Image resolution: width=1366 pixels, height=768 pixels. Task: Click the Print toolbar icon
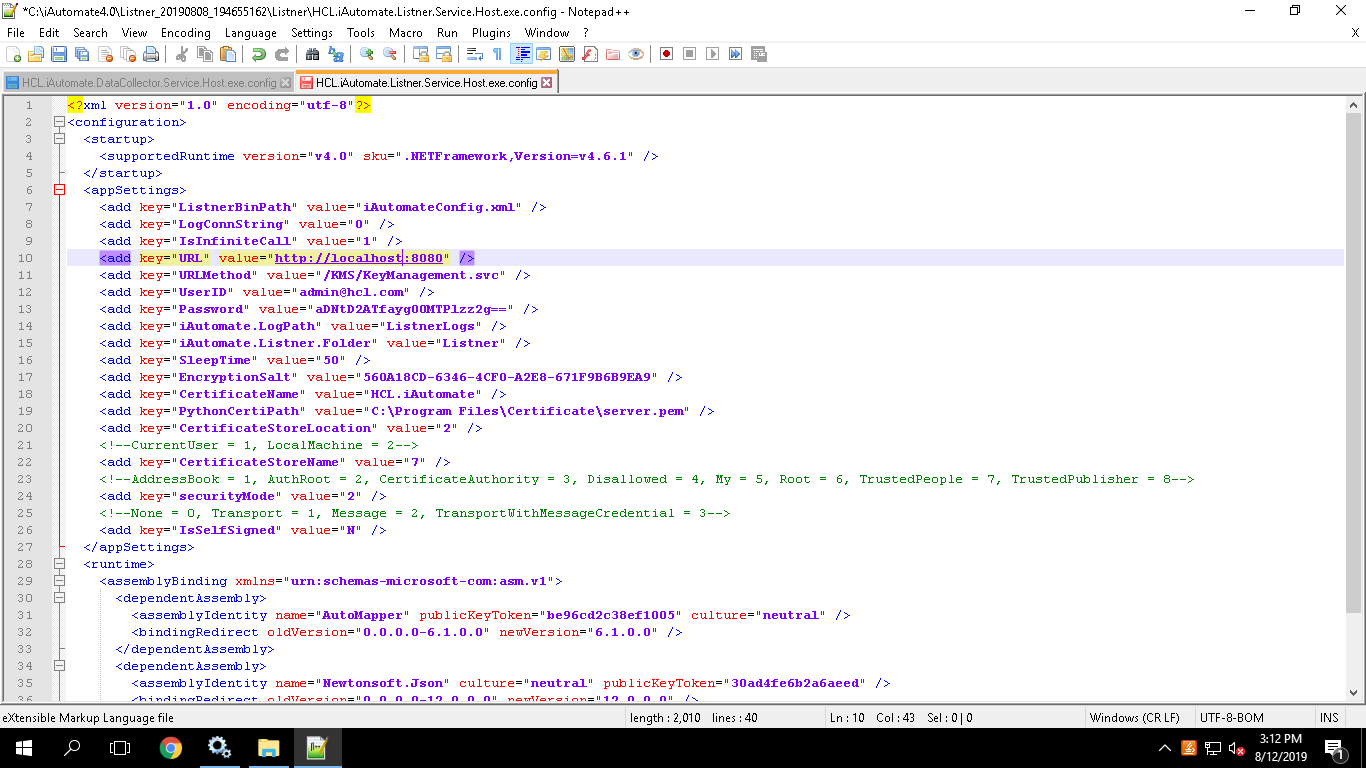coord(151,54)
